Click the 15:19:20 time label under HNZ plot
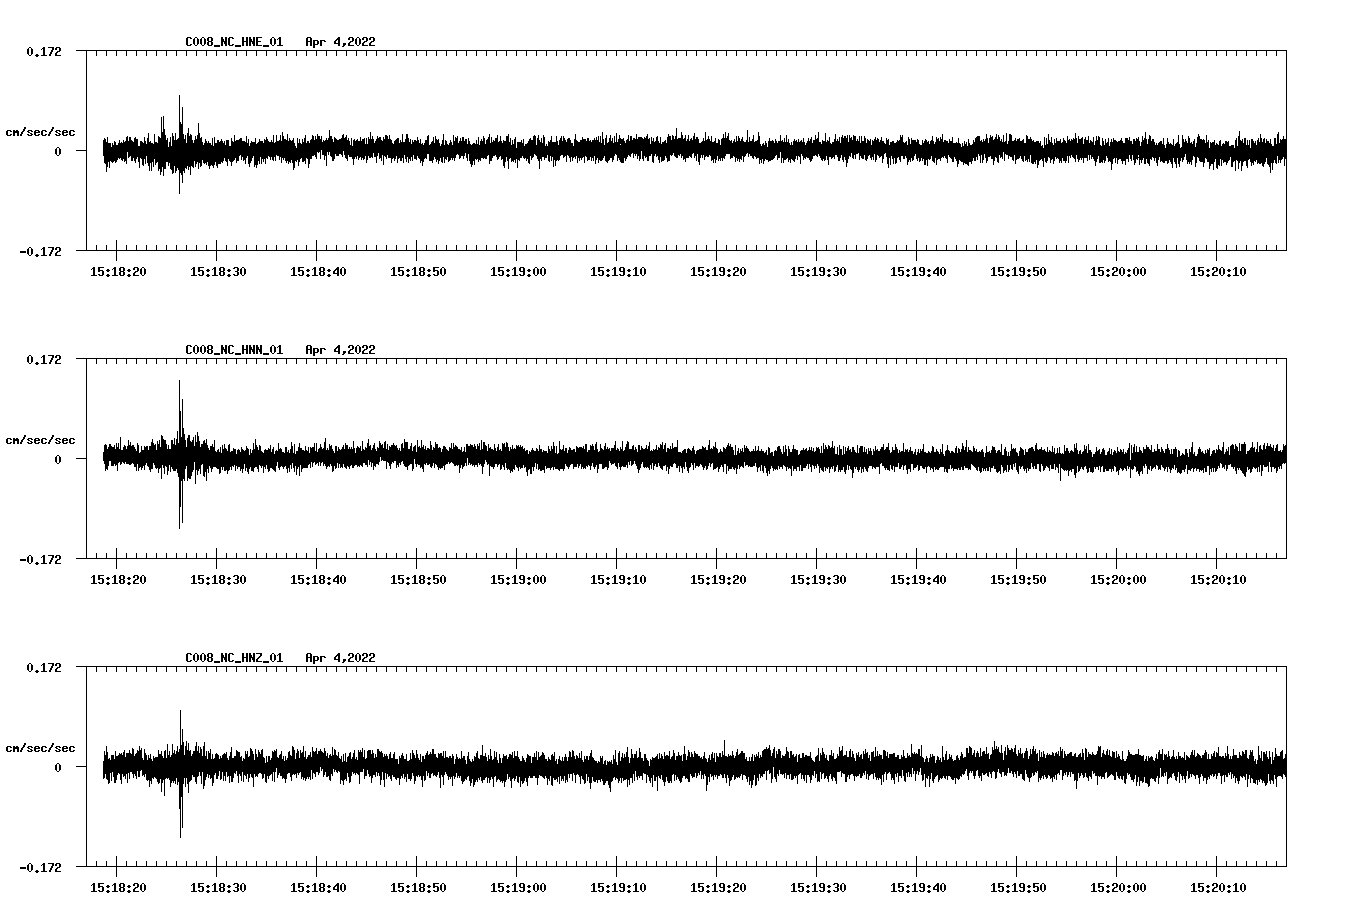The image size is (1358, 924). [718, 888]
